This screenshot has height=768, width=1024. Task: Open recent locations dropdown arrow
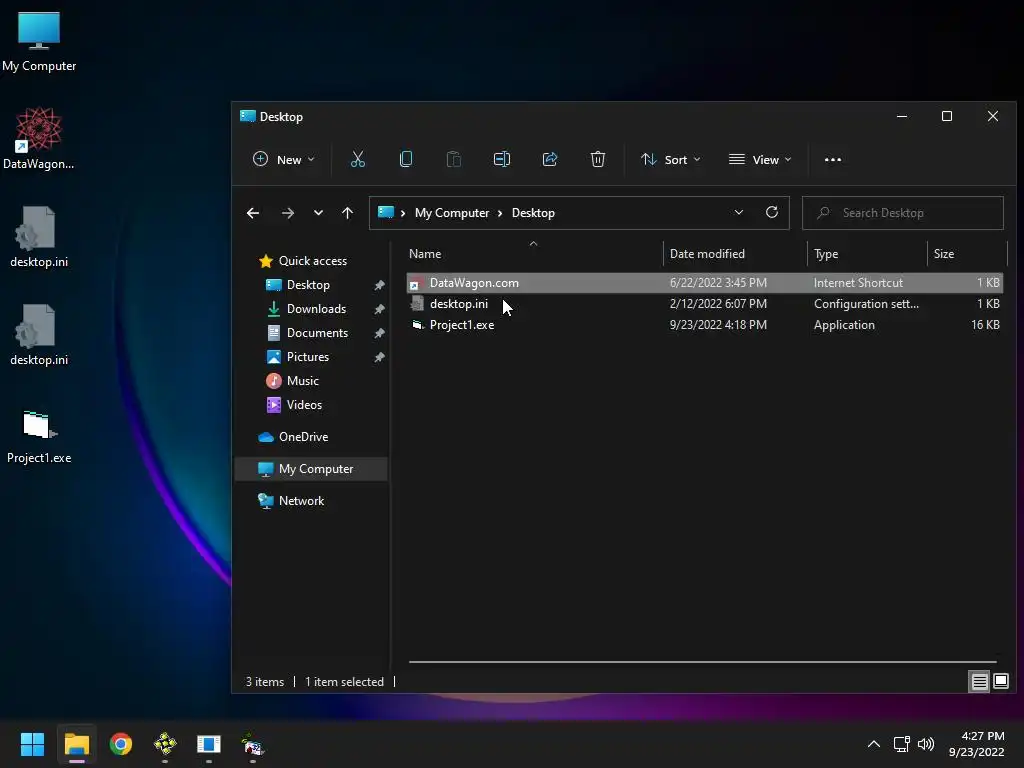pyautogui.click(x=318, y=213)
